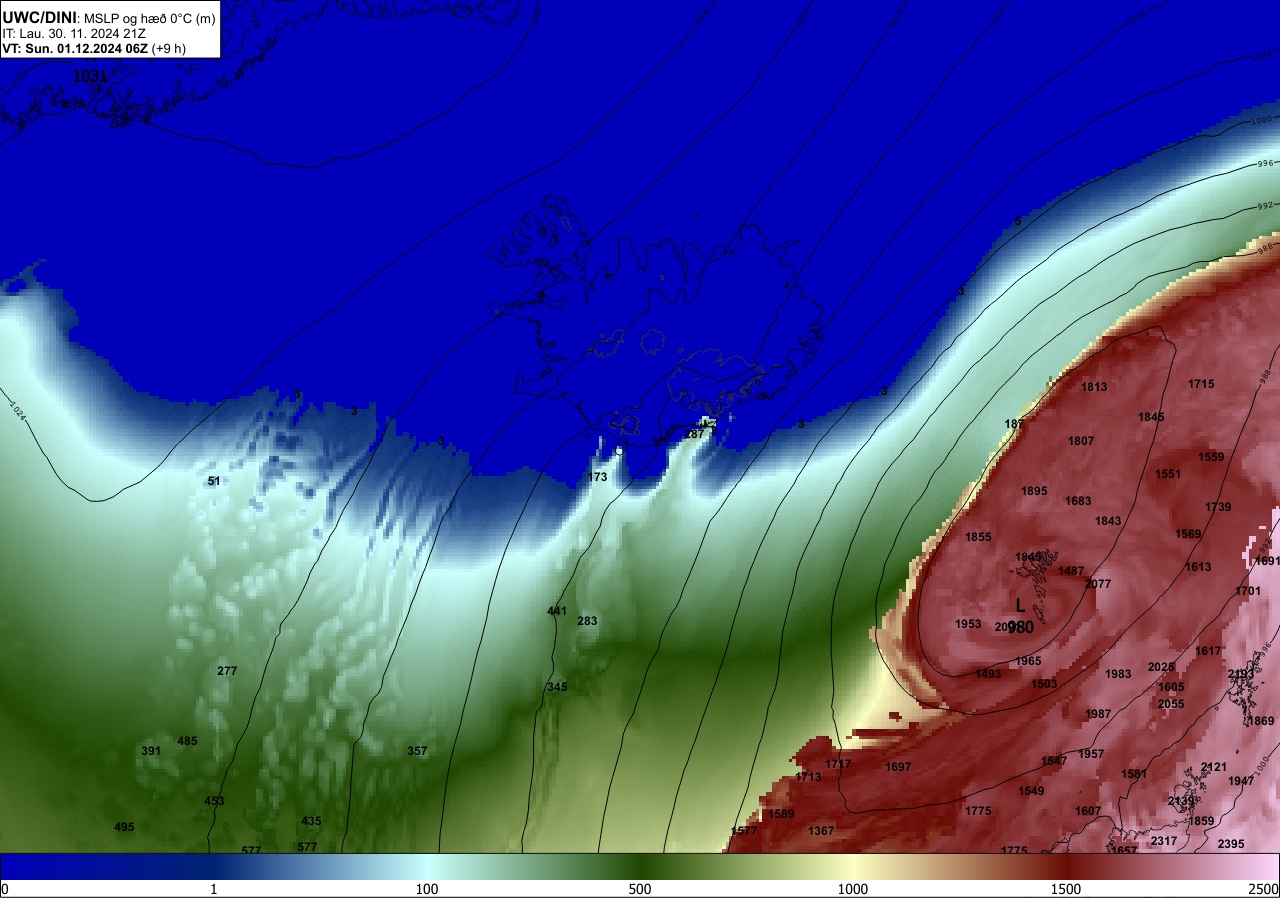Viewport: 1280px width, 898px height.
Task: Click the 1613 height value
Action: (1198, 567)
